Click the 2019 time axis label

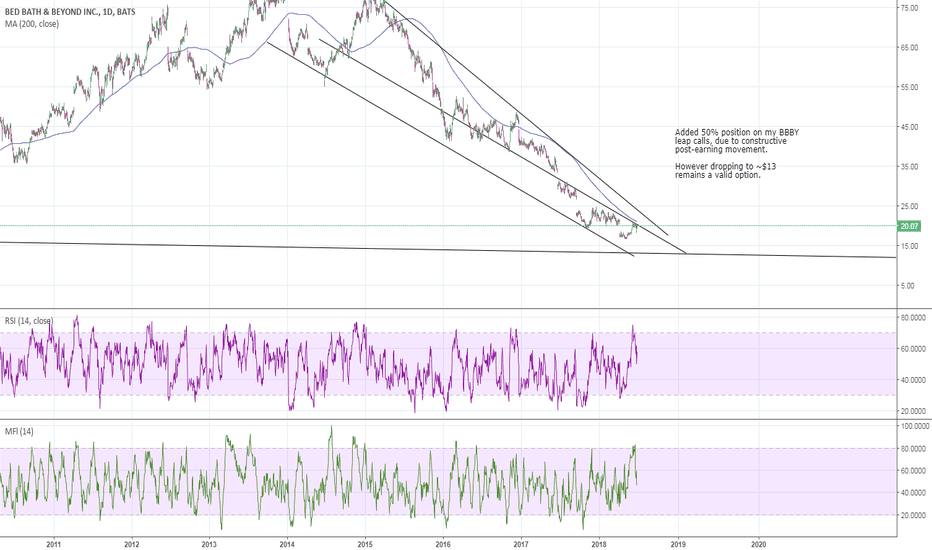coord(678,543)
